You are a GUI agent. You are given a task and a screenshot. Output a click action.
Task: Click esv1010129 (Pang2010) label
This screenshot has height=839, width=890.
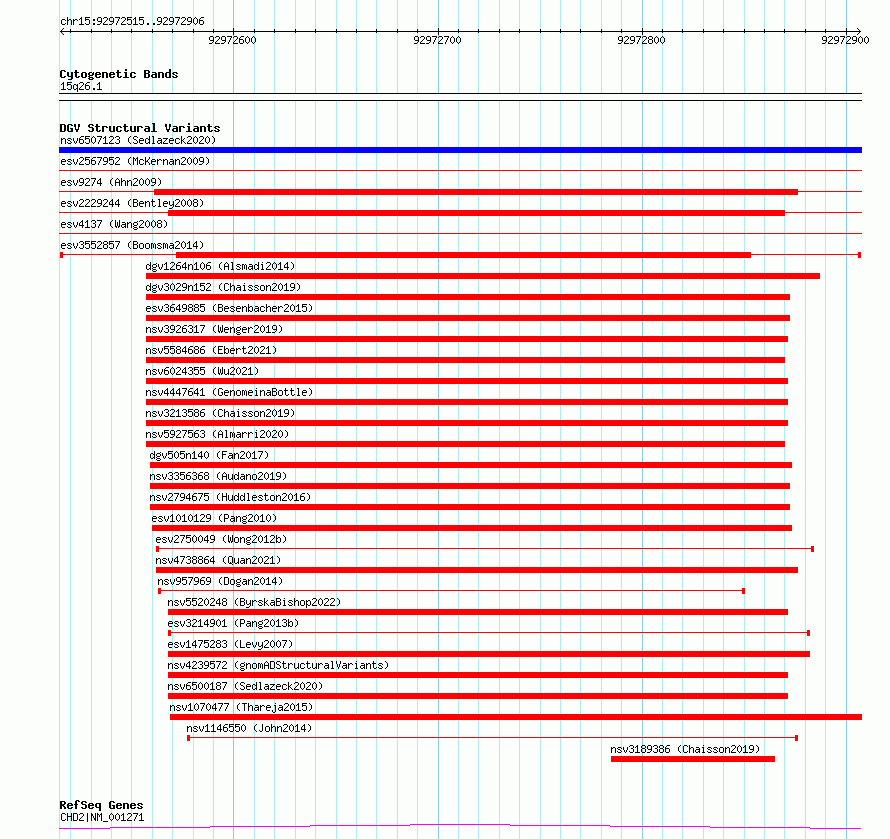pyautogui.click(x=214, y=518)
